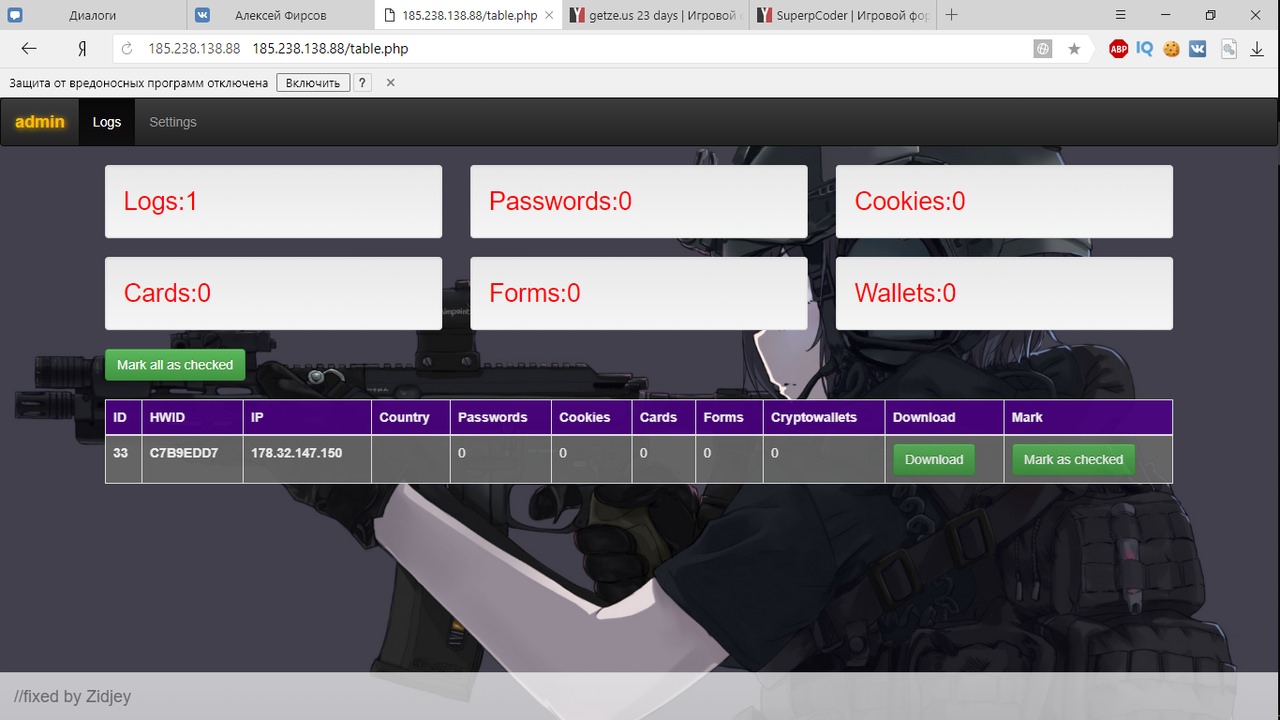Open the browser downloads arrow

[x=1257, y=49]
